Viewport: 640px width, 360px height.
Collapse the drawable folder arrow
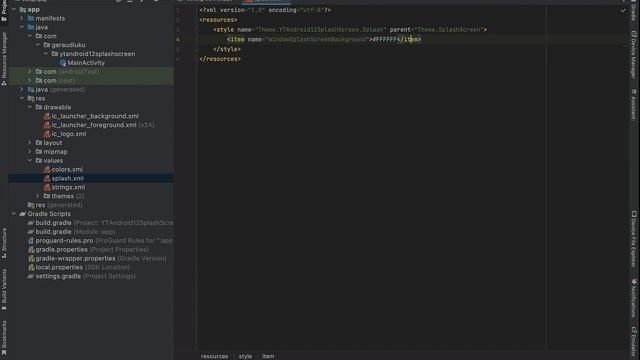tap(30, 107)
